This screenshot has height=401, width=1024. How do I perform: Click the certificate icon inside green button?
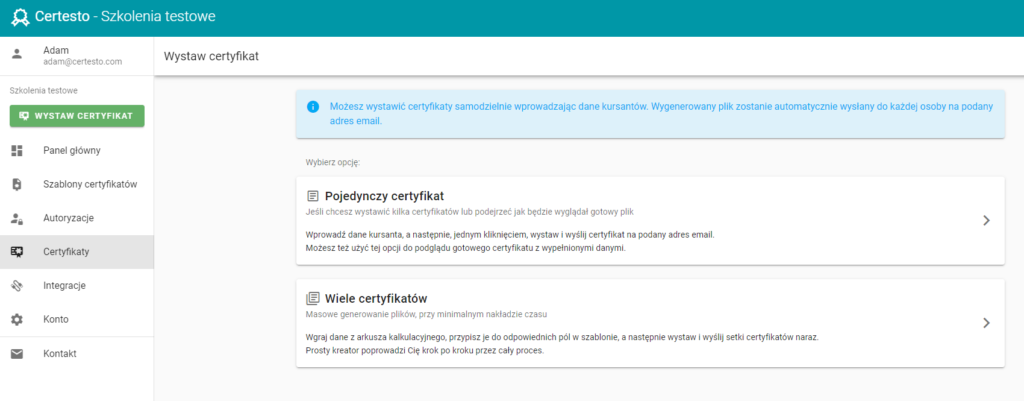(24, 116)
